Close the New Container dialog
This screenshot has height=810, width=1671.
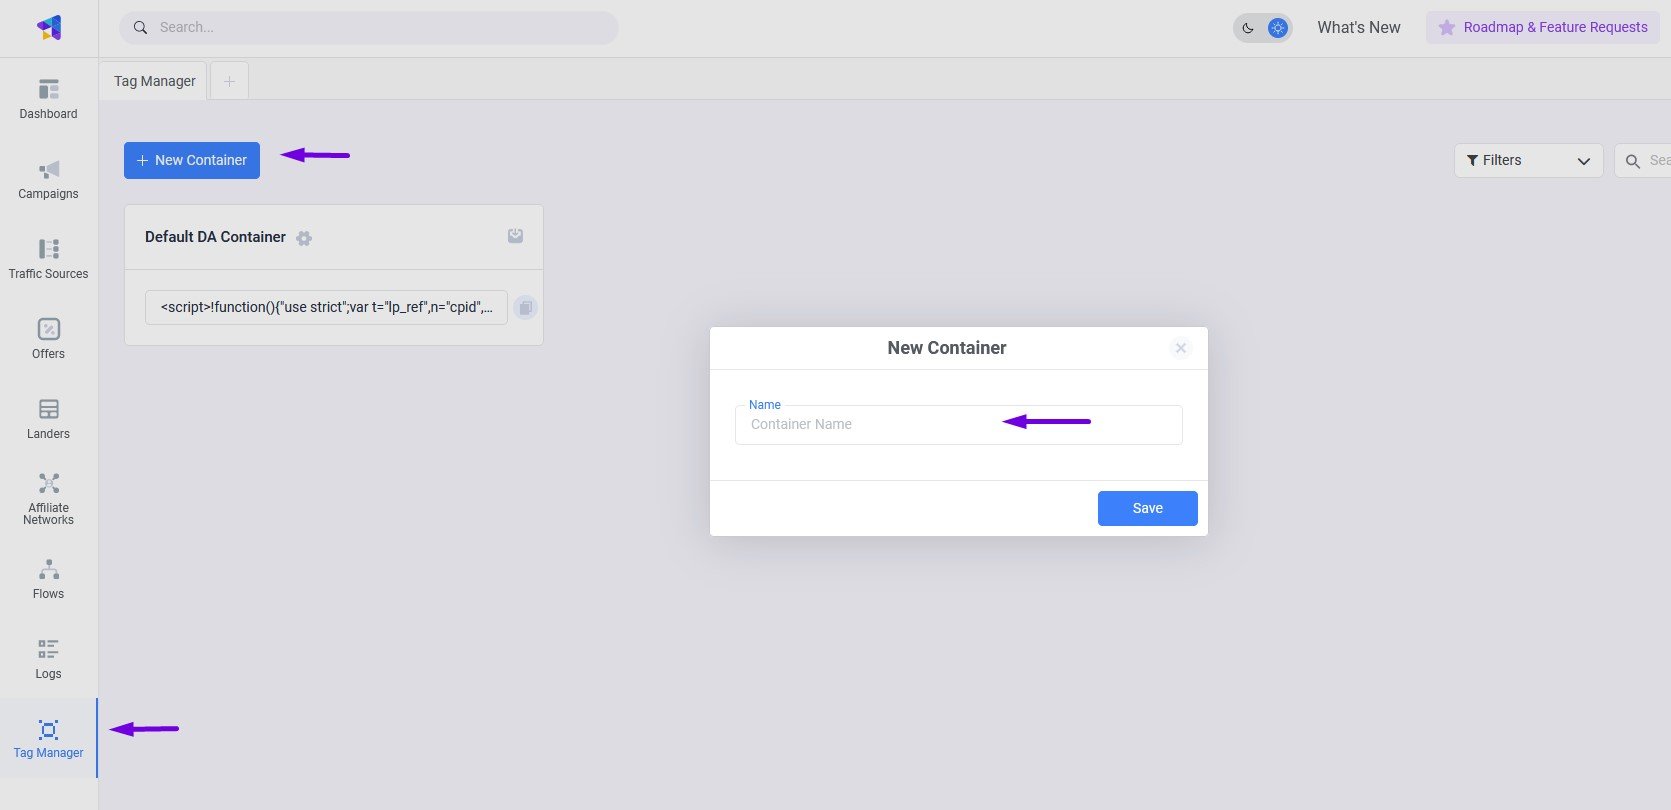coord(1181,348)
